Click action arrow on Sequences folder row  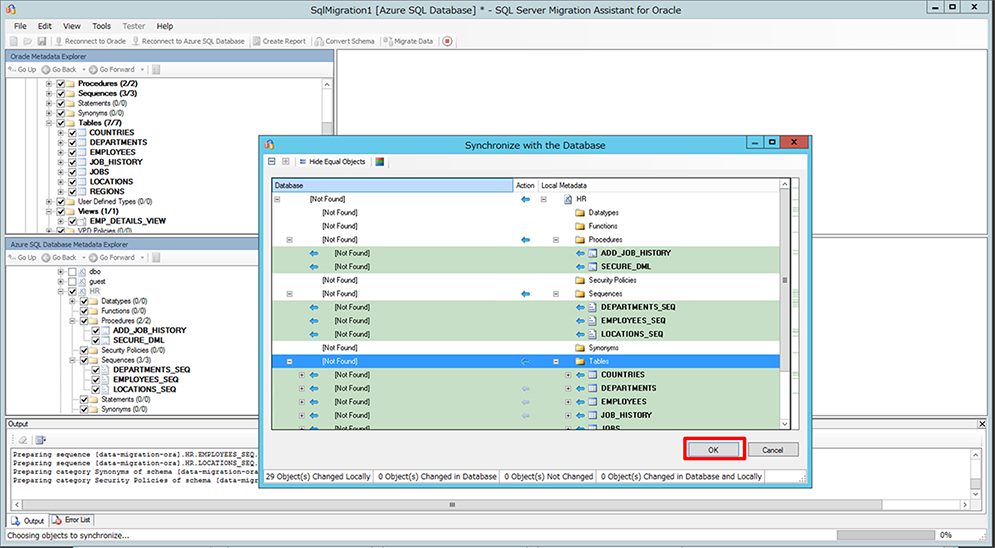[525, 294]
